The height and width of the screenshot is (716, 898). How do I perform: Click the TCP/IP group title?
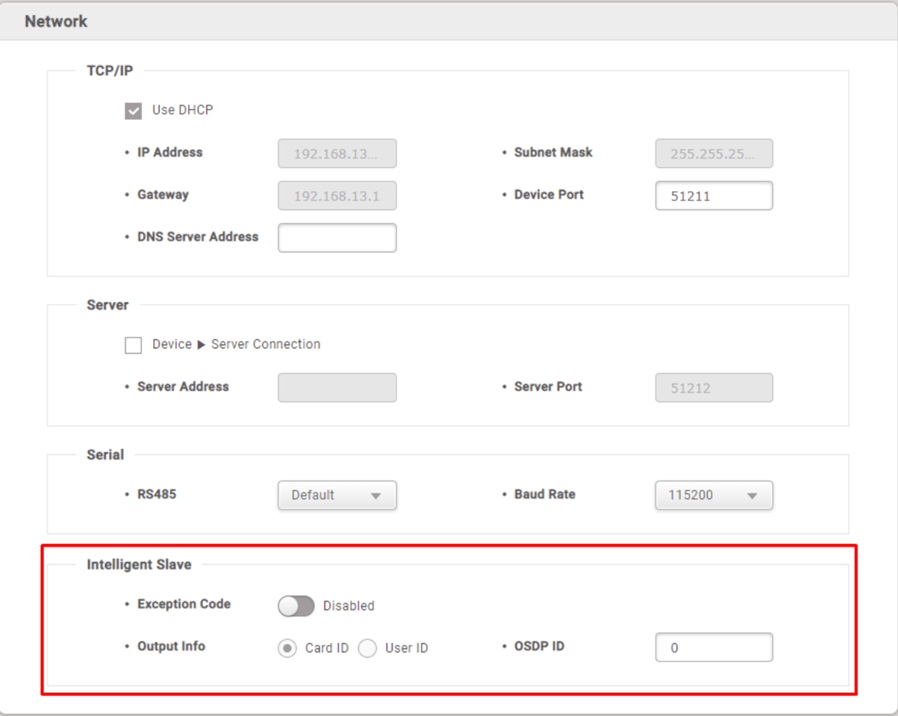coord(110,70)
